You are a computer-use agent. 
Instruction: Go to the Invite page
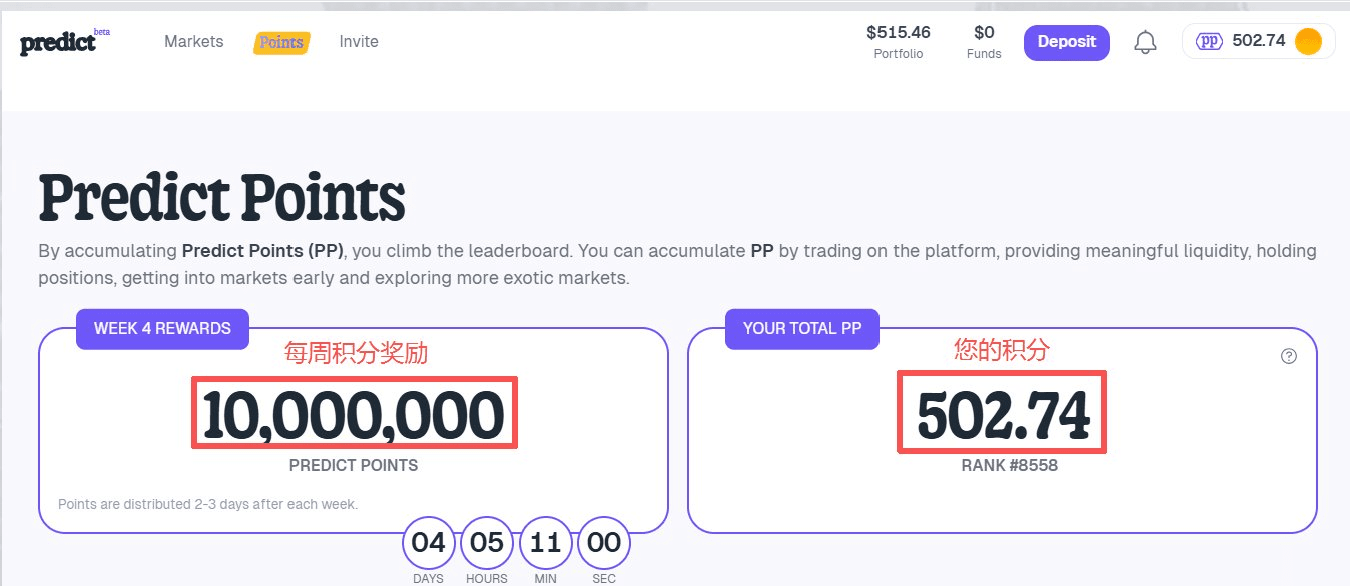(x=359, y=42)
